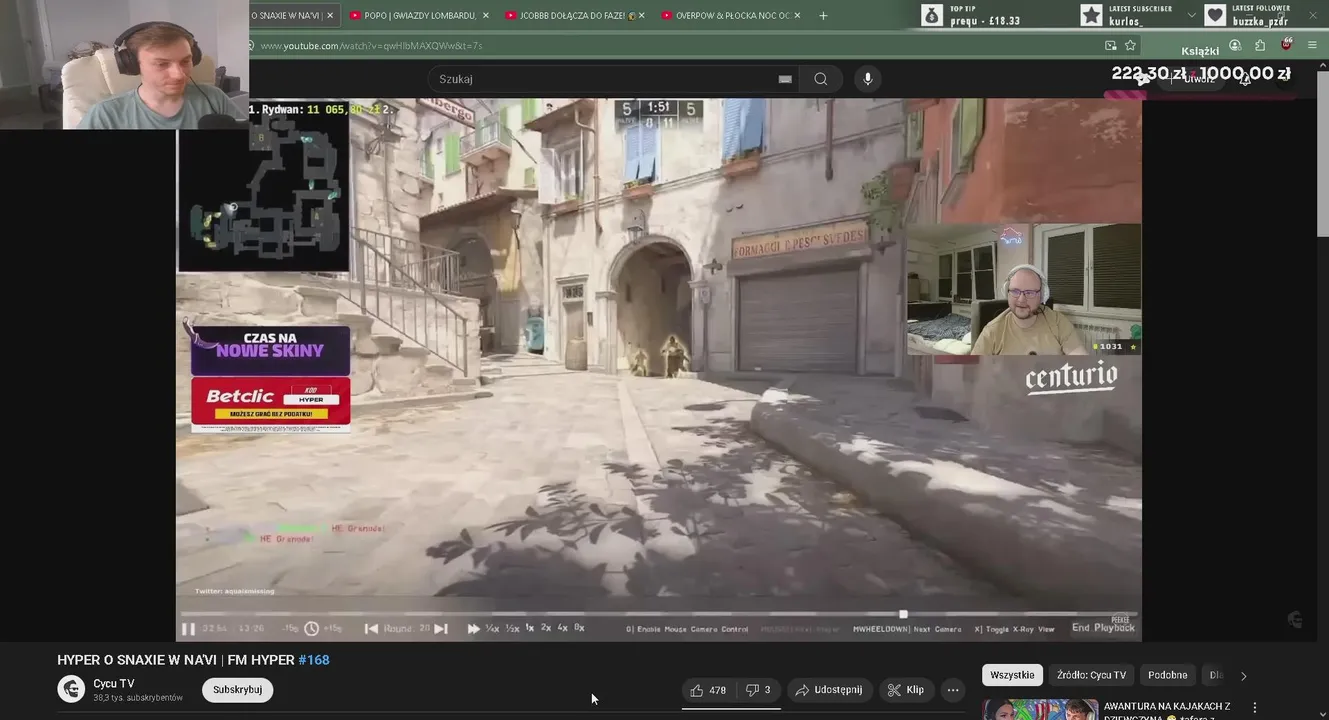Viewport: 1329px width, 720px height.
Task: Open the on-screen keyboard icon in search box
Action: click(785, 79)
